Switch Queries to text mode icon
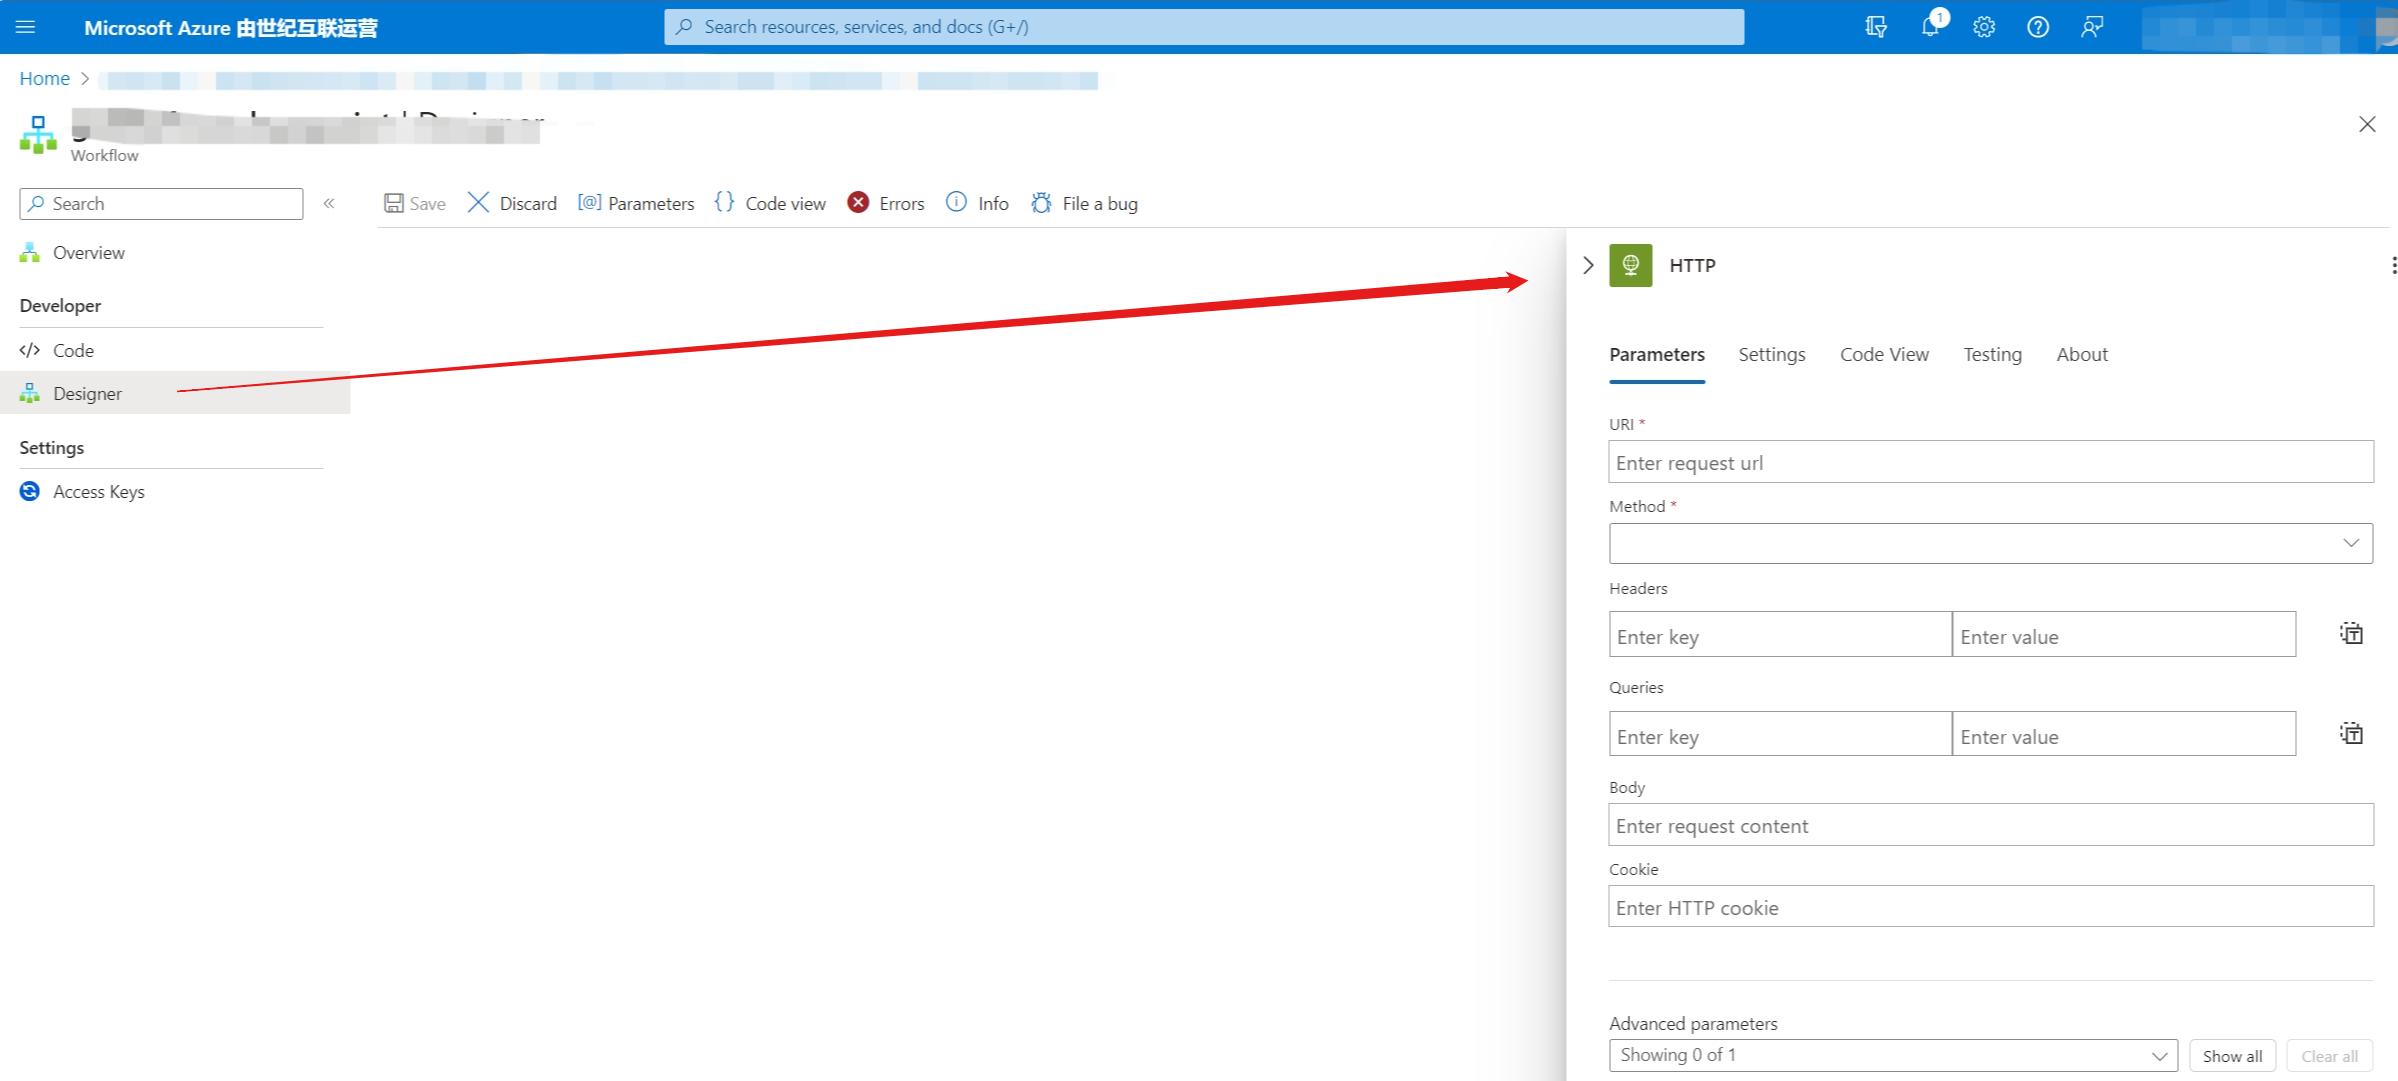 pyautogui.click(x=2351, y=734)
